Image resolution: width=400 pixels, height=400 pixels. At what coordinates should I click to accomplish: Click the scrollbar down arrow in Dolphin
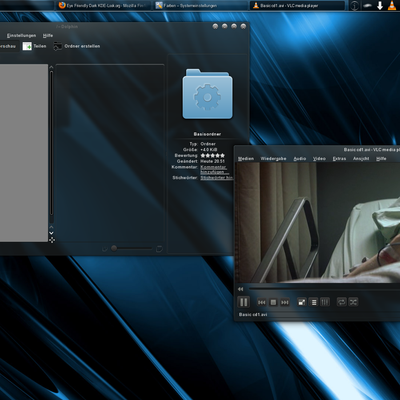click(51, 233)
